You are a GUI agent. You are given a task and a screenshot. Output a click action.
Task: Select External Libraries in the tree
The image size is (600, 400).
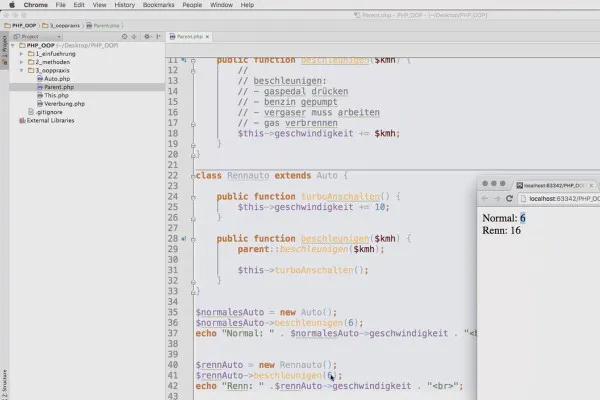(47, 121)
